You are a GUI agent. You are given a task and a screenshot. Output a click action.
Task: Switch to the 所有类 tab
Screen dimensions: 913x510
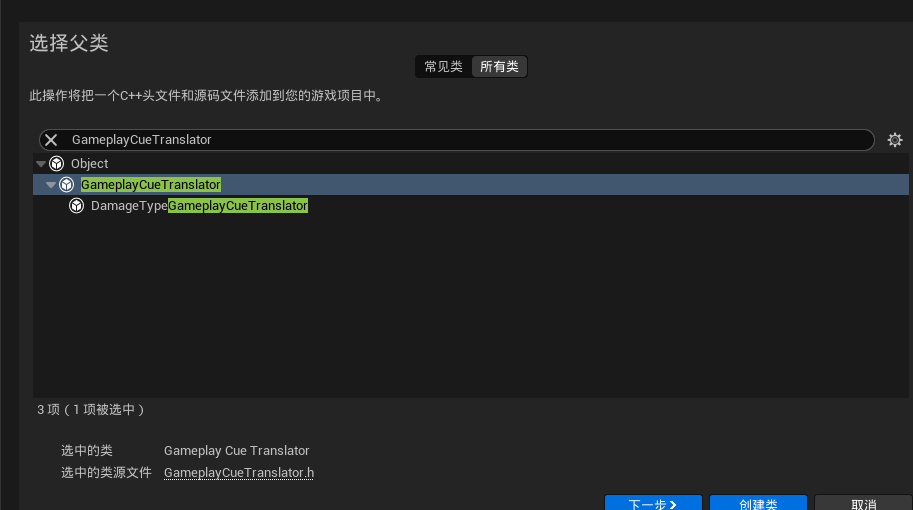[499, 67]
